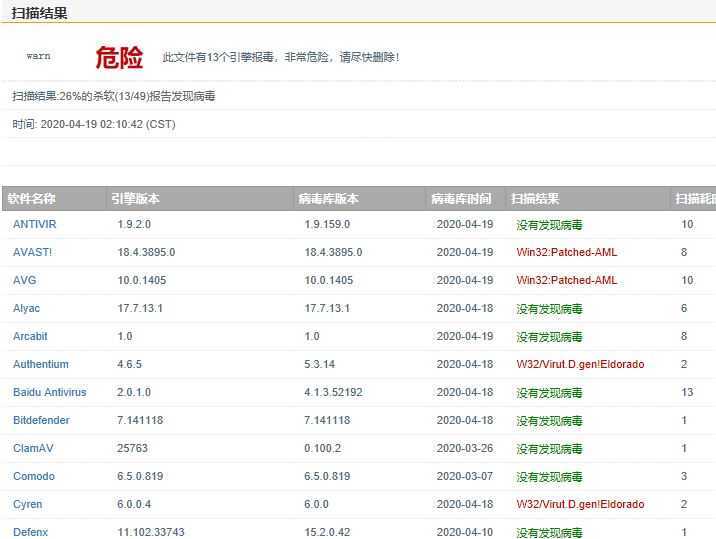
Task: Click ANTIVIR's 没有发现病毒 result
Action: (549, 225)
